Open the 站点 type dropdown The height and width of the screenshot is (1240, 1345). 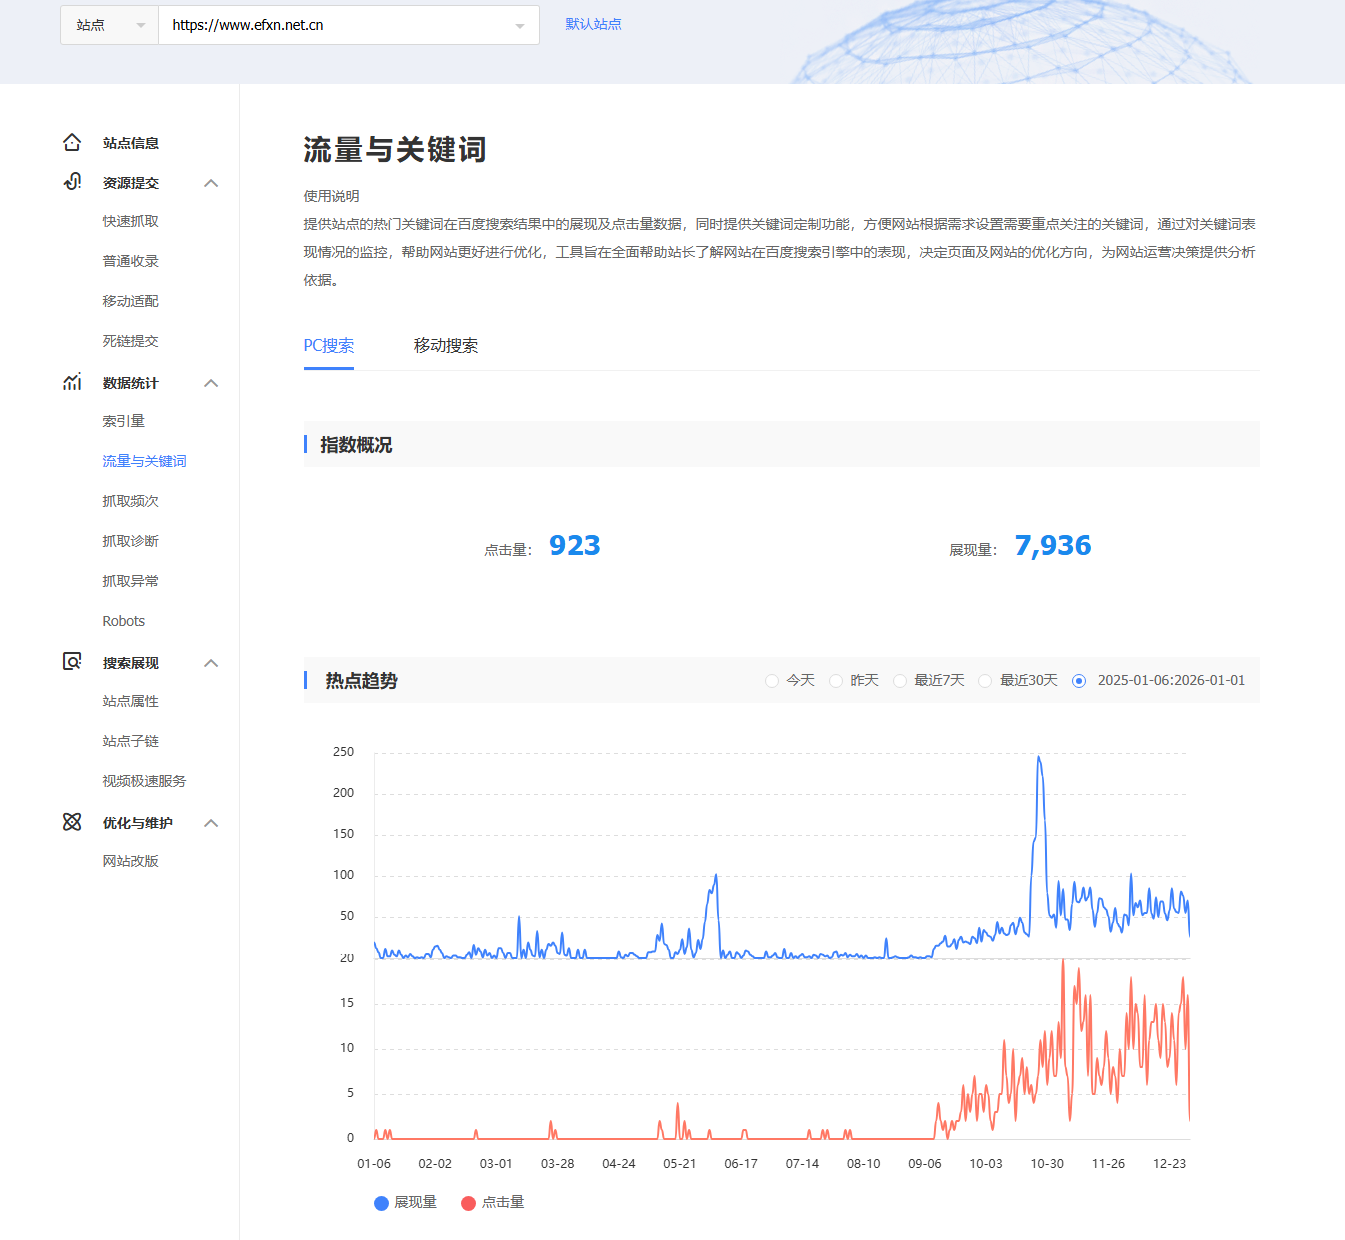point(109,25)
